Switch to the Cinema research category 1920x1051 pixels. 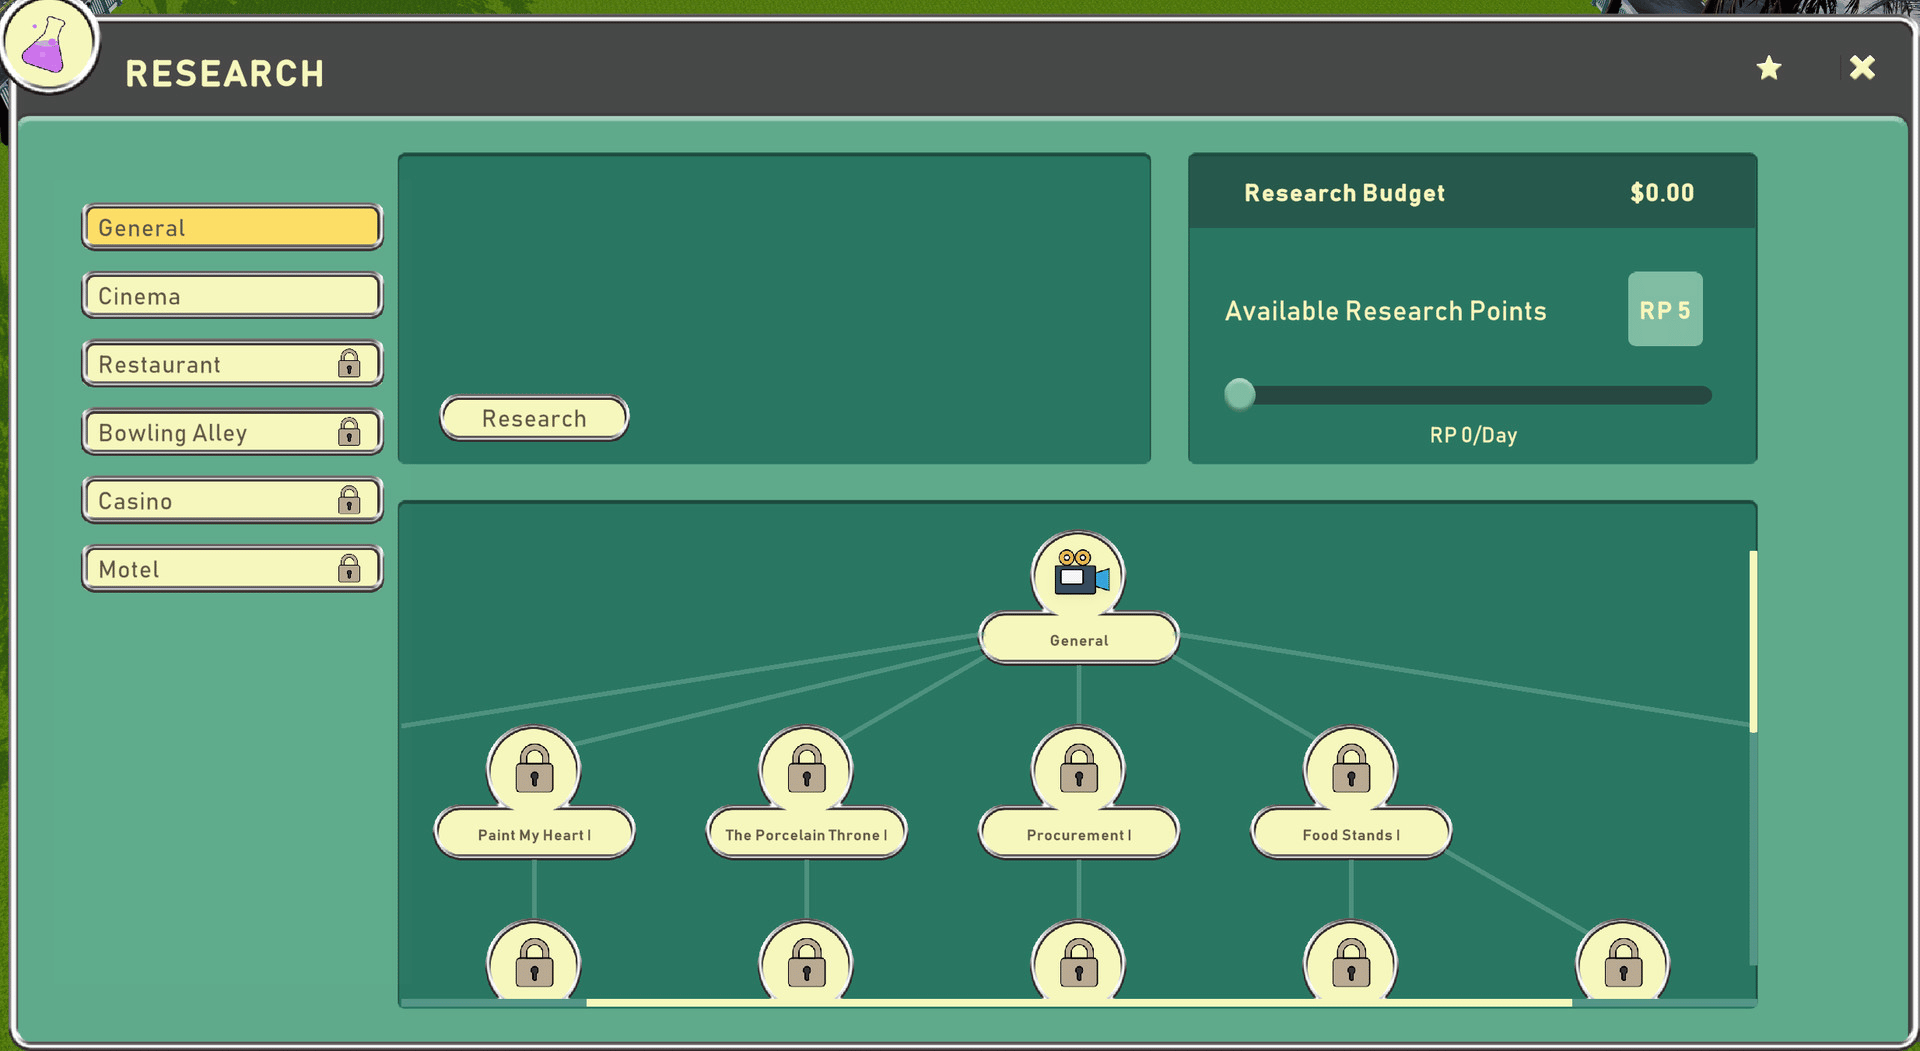click(232, 296)
